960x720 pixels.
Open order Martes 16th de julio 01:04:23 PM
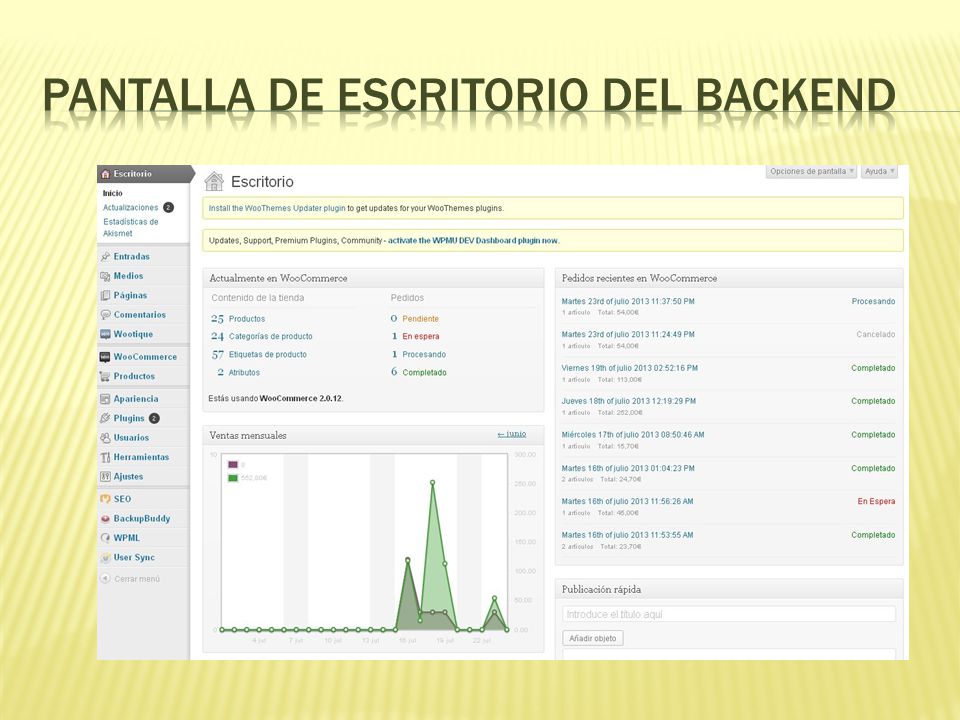pos(628,468)
